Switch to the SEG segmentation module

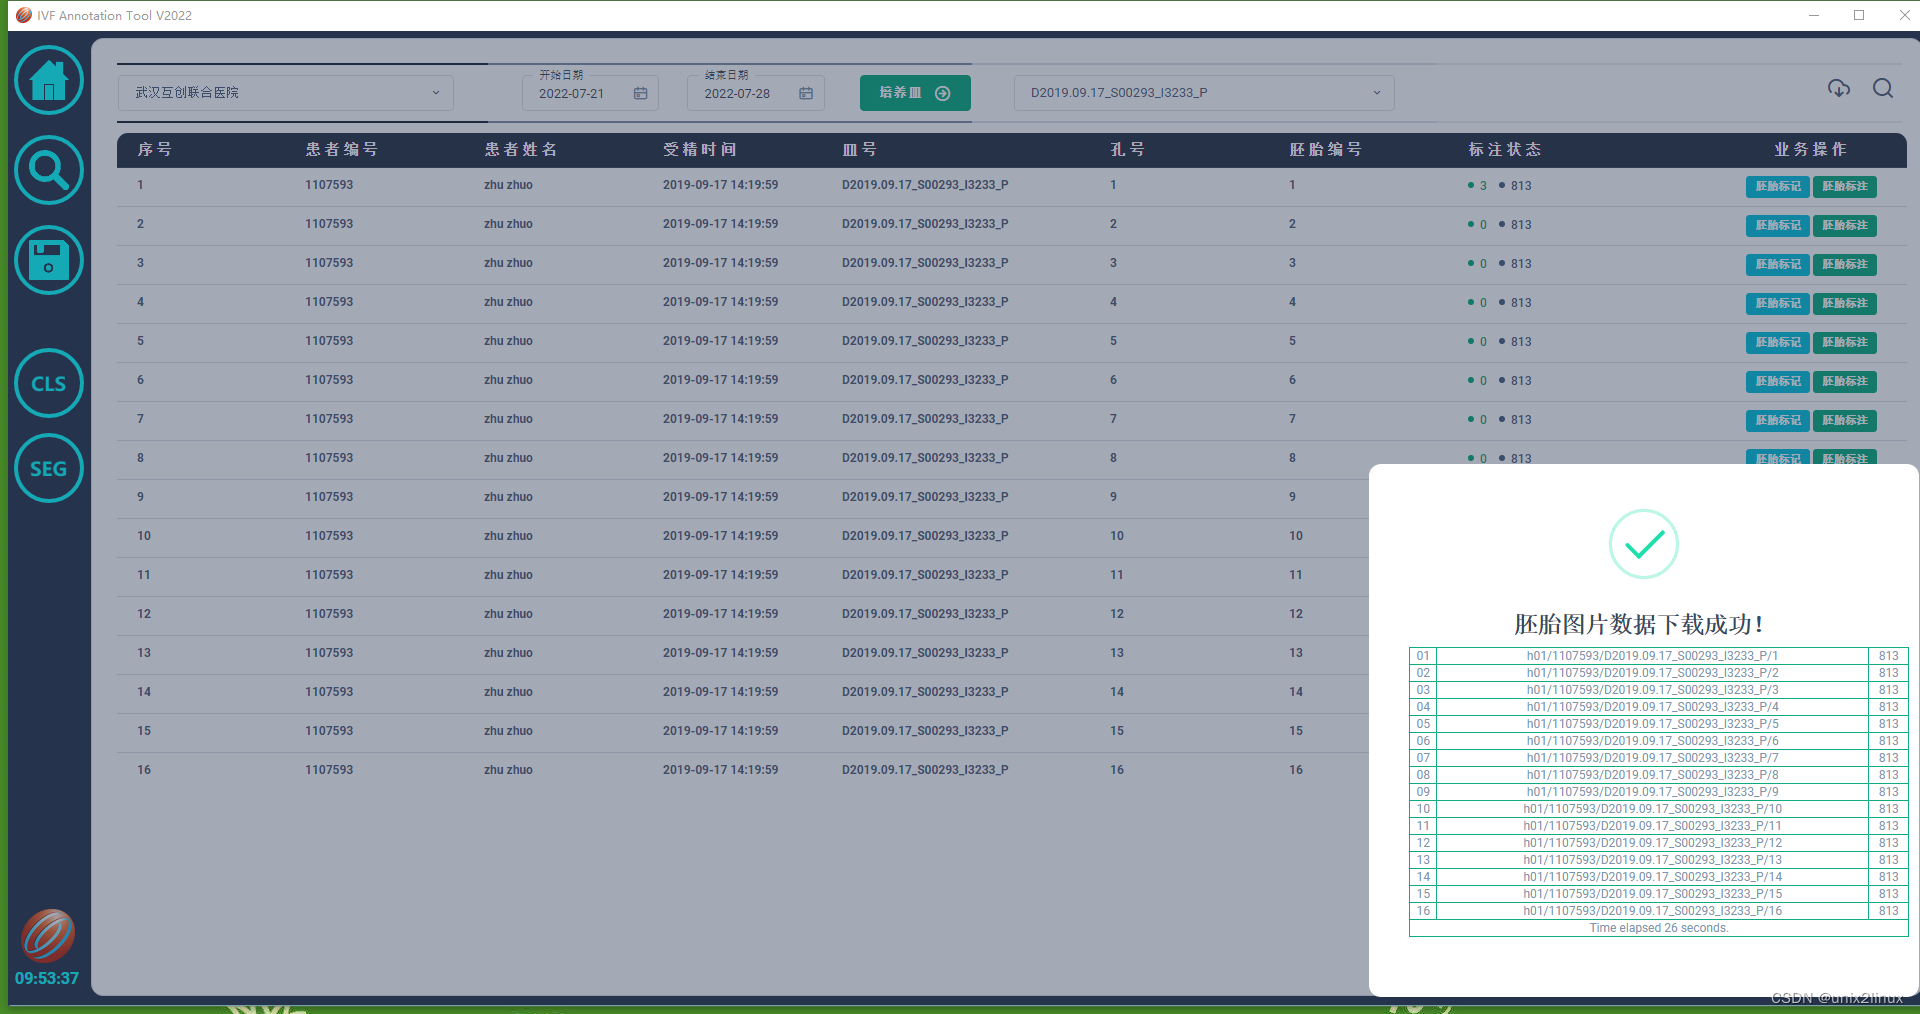(x=48, y=468)
